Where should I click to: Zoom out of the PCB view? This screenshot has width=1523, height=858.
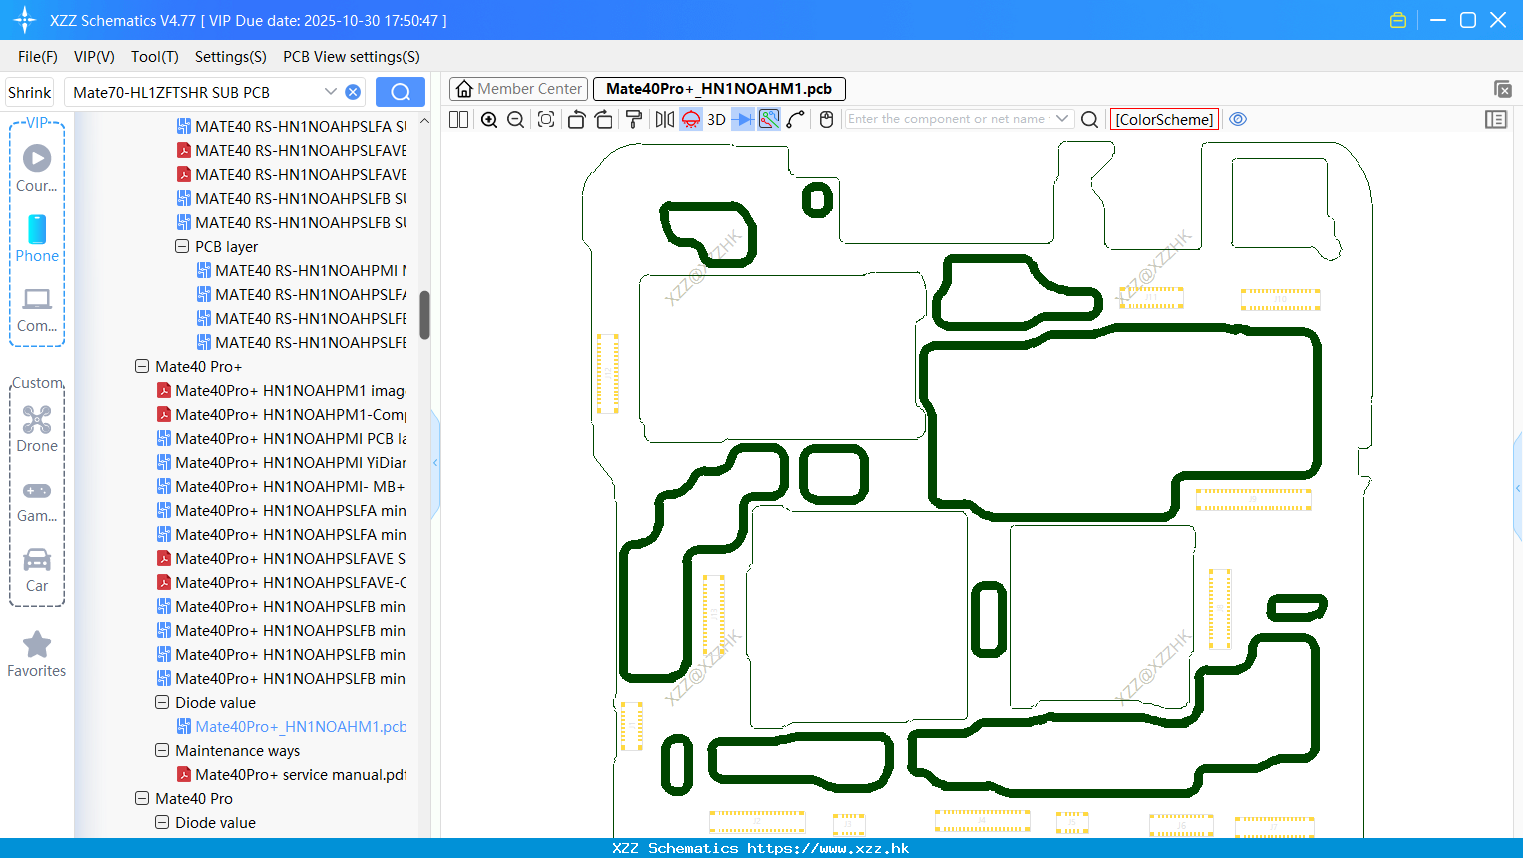515,119
